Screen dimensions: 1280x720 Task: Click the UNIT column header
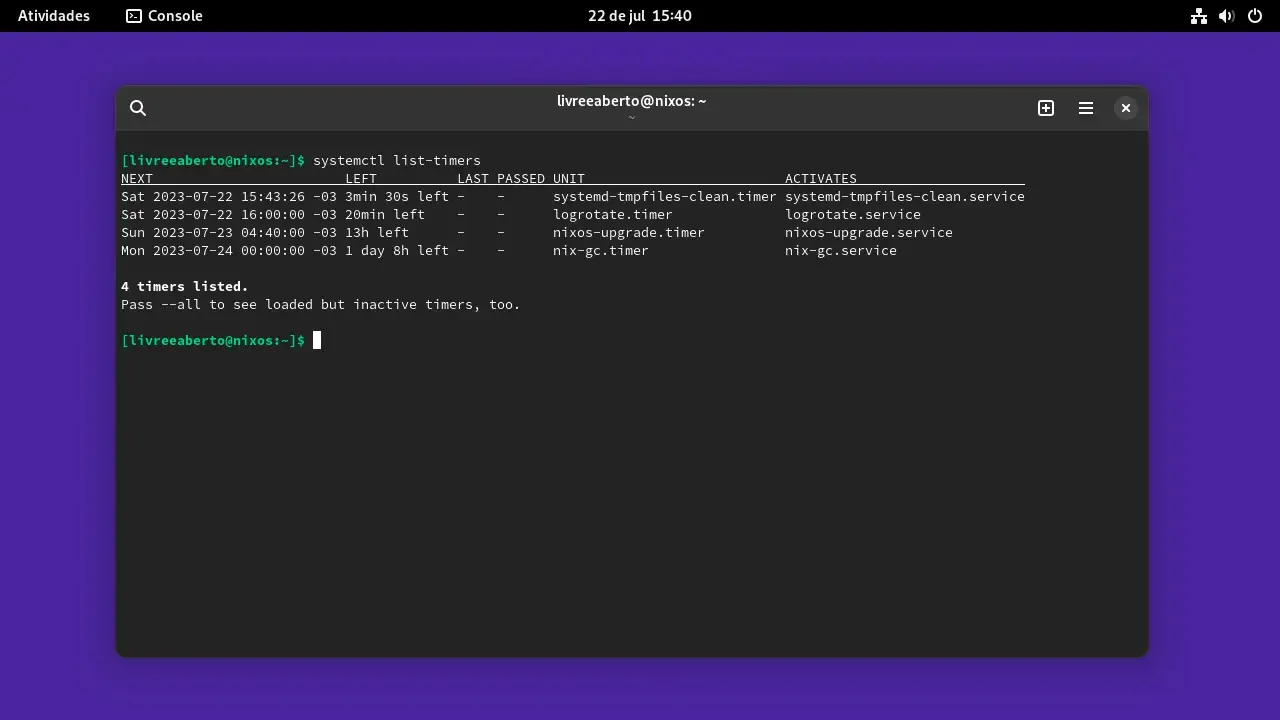[569, 179]
